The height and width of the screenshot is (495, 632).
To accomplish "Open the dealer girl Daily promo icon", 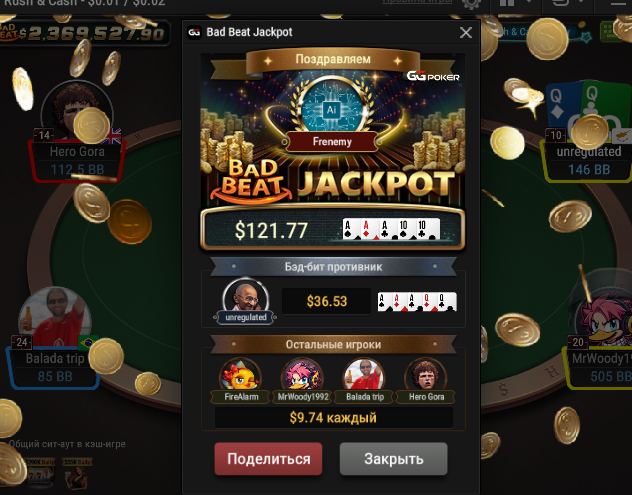I will (77, 472).
